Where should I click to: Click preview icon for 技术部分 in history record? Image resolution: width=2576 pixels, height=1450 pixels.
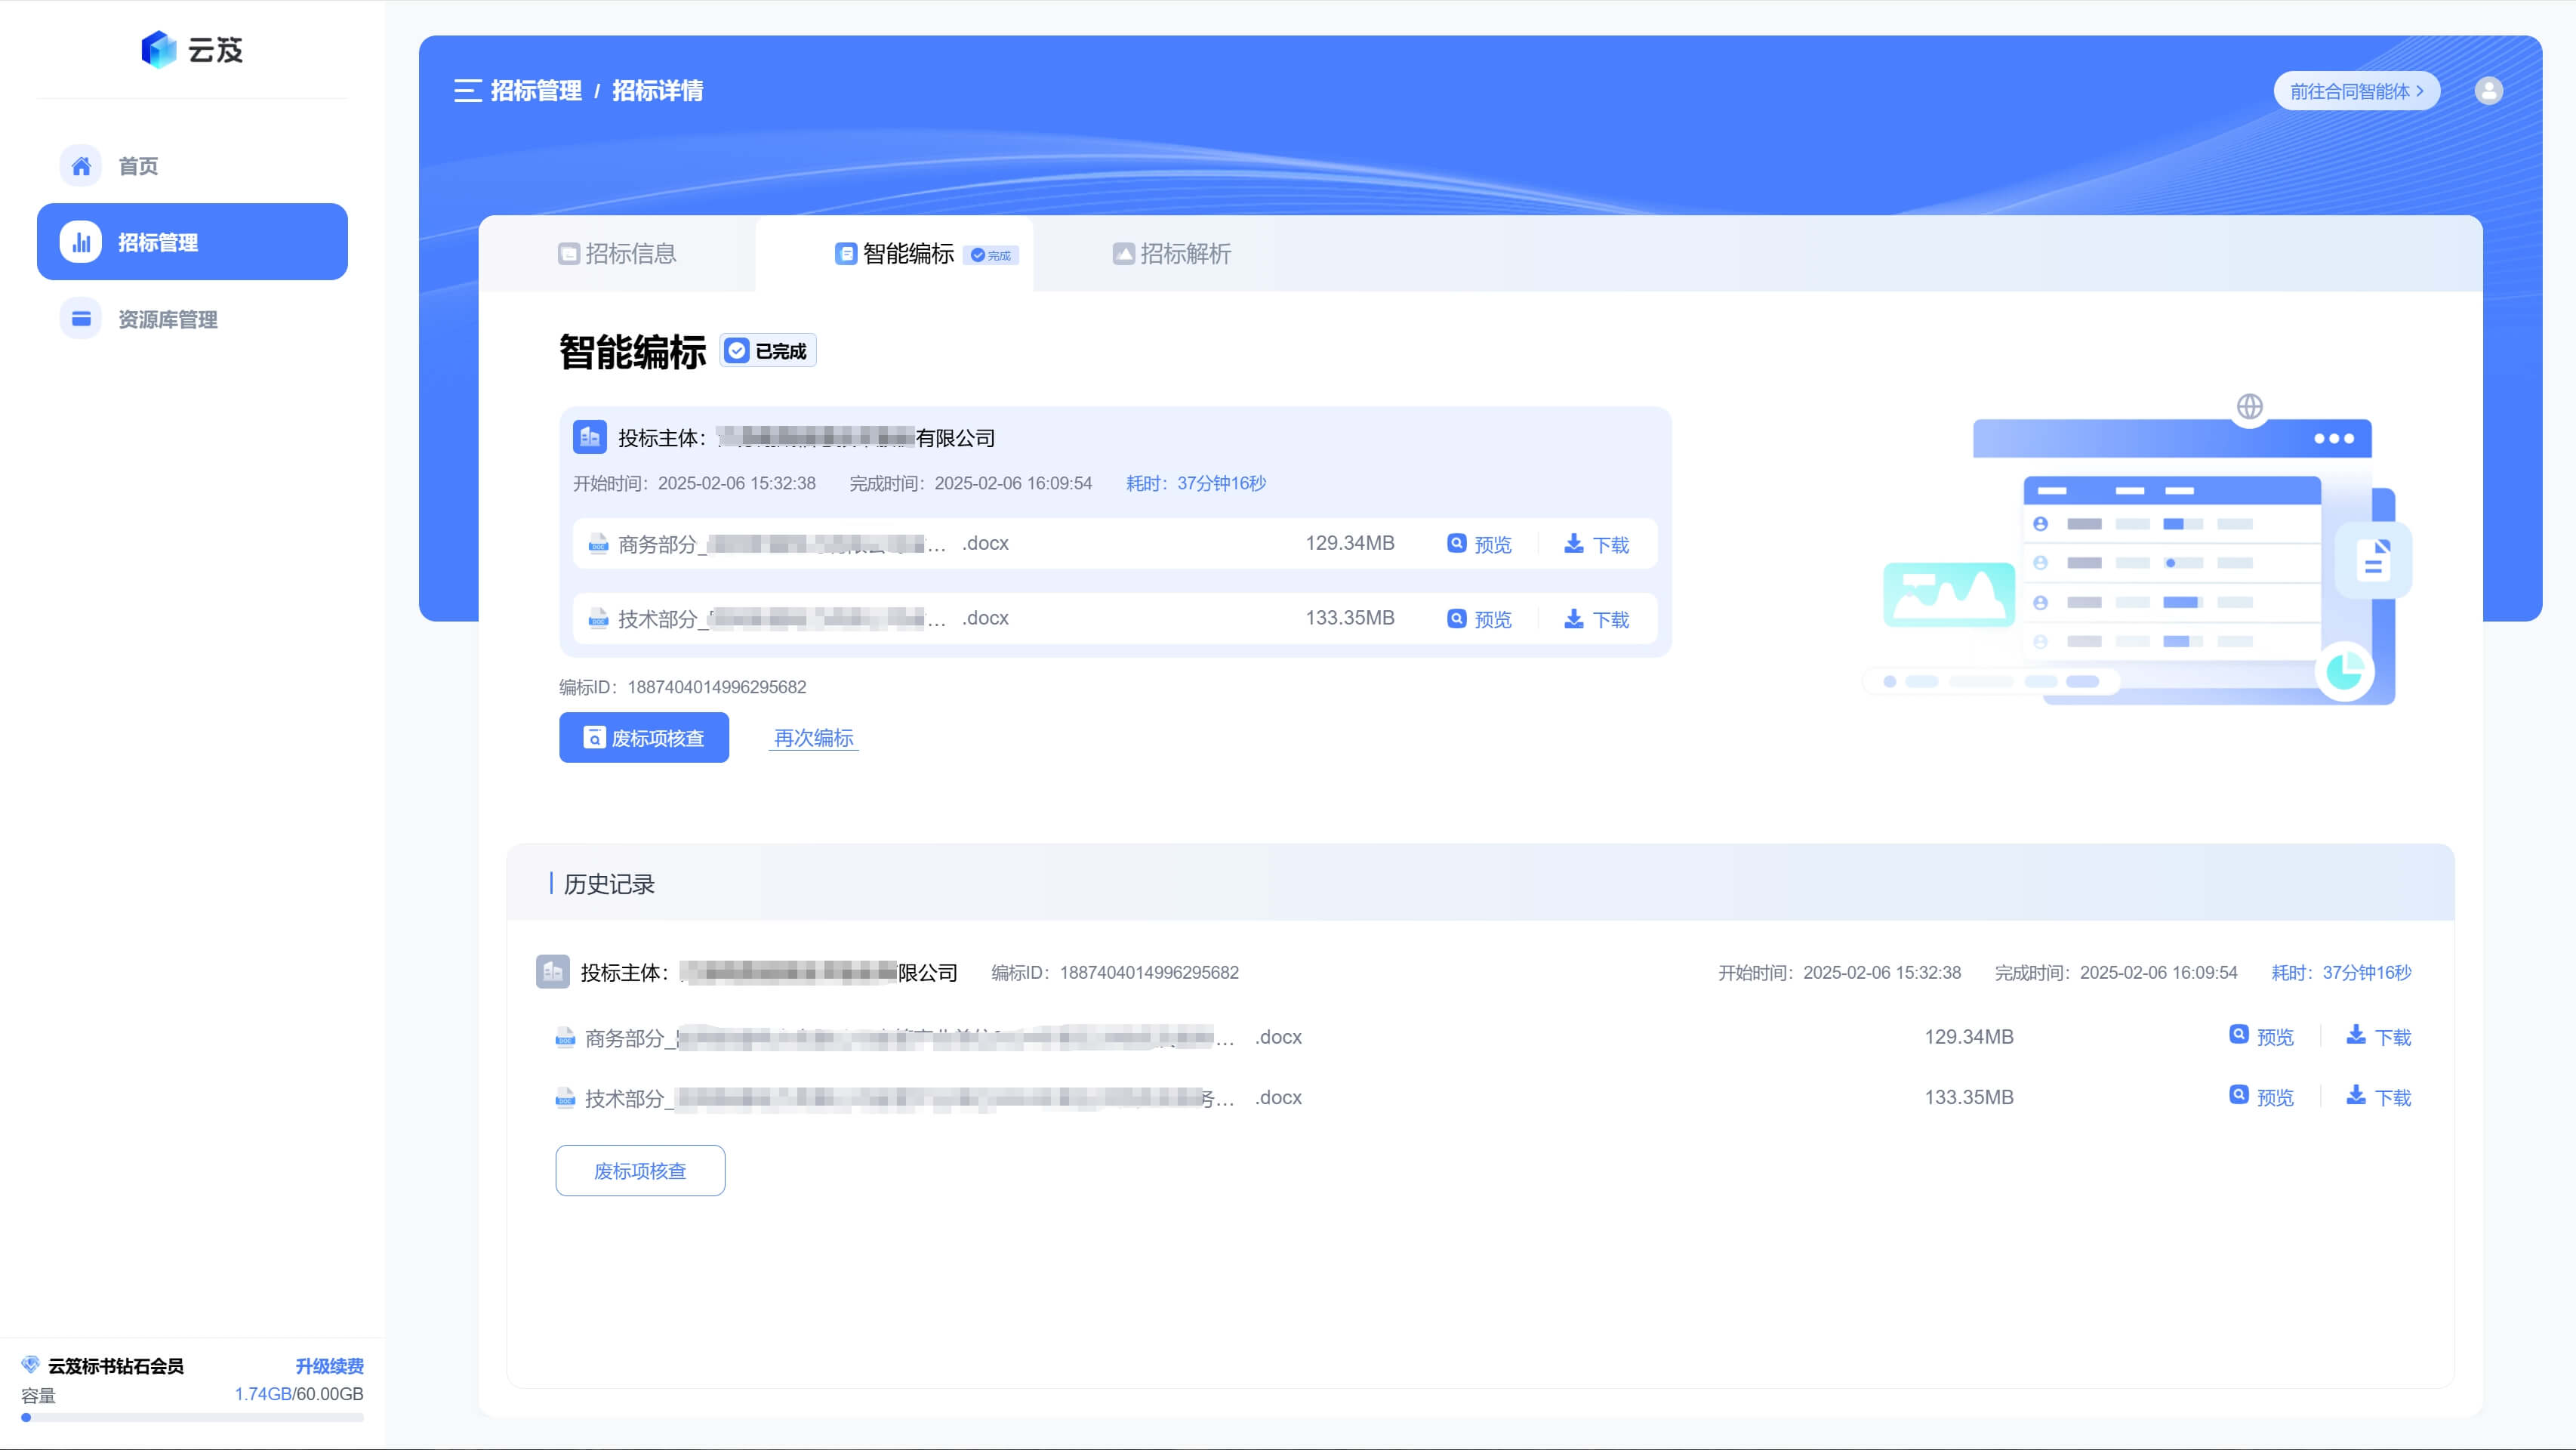(2239, 1096)
